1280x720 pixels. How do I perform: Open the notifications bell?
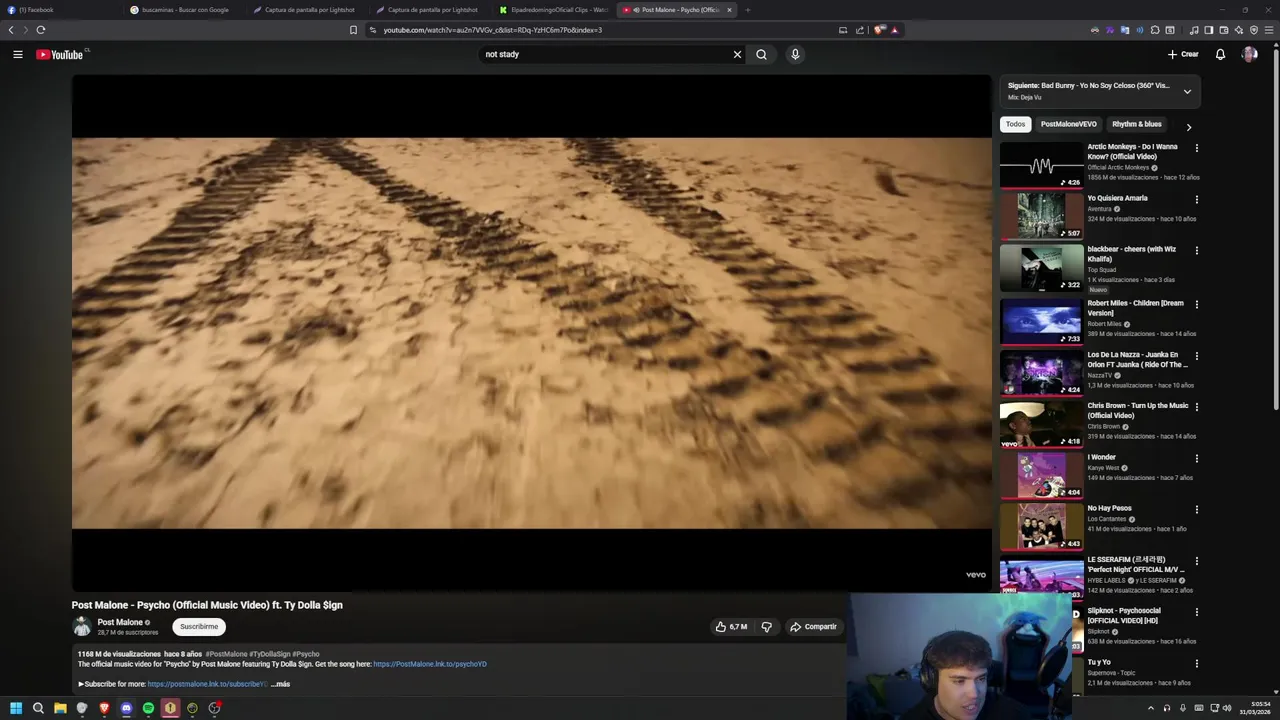pyautogui.click(x=1220, y=54)
